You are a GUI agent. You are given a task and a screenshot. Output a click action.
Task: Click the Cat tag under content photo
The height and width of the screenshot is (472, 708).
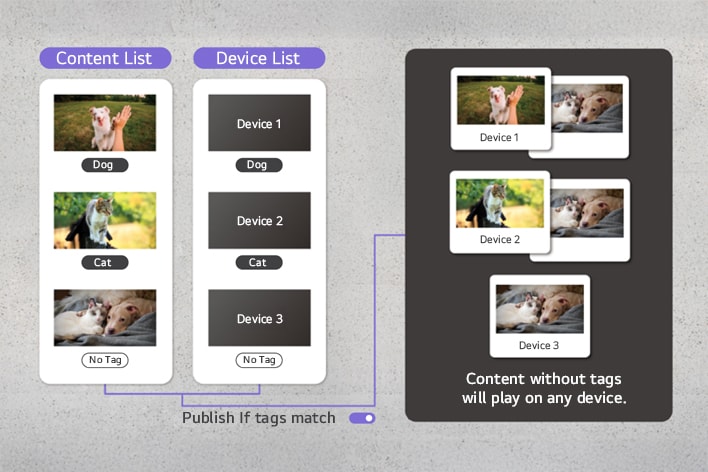click(105, 262)
